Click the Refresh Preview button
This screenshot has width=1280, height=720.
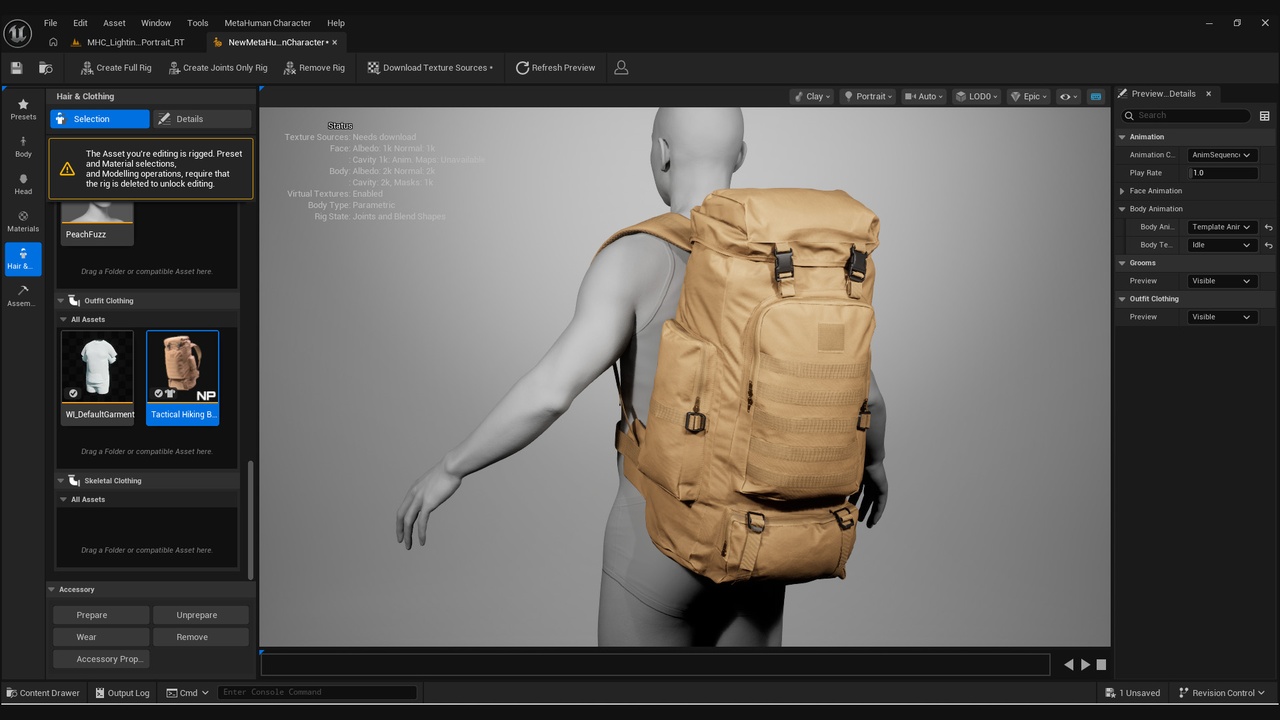pos(555,68)
